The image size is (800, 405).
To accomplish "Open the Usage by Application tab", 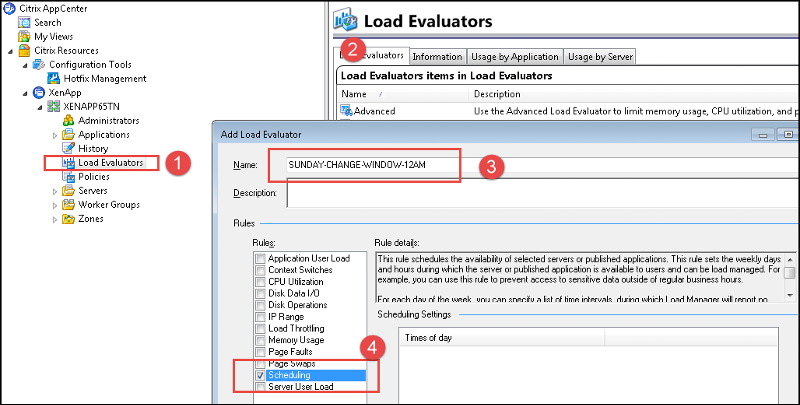I will click(515, 57).
